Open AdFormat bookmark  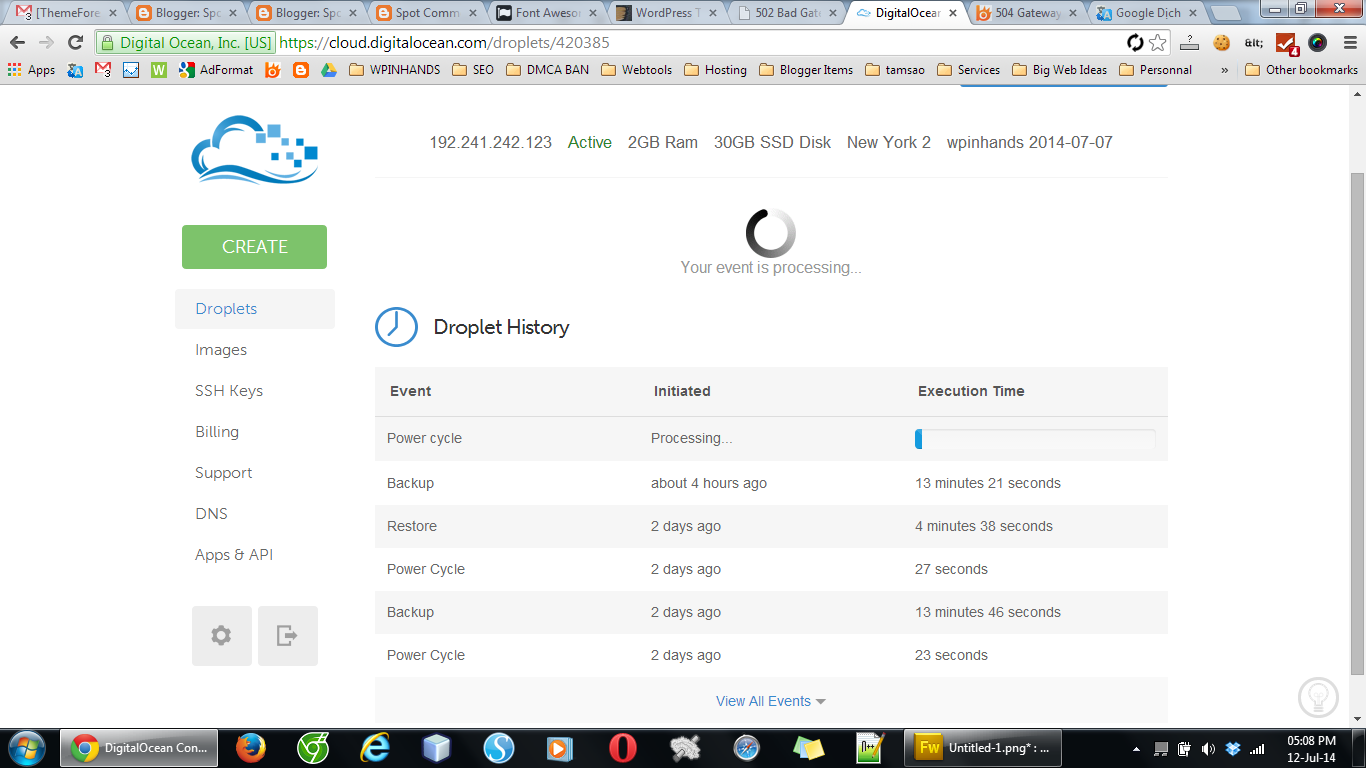pyautogui.click(x=216, y=70)
